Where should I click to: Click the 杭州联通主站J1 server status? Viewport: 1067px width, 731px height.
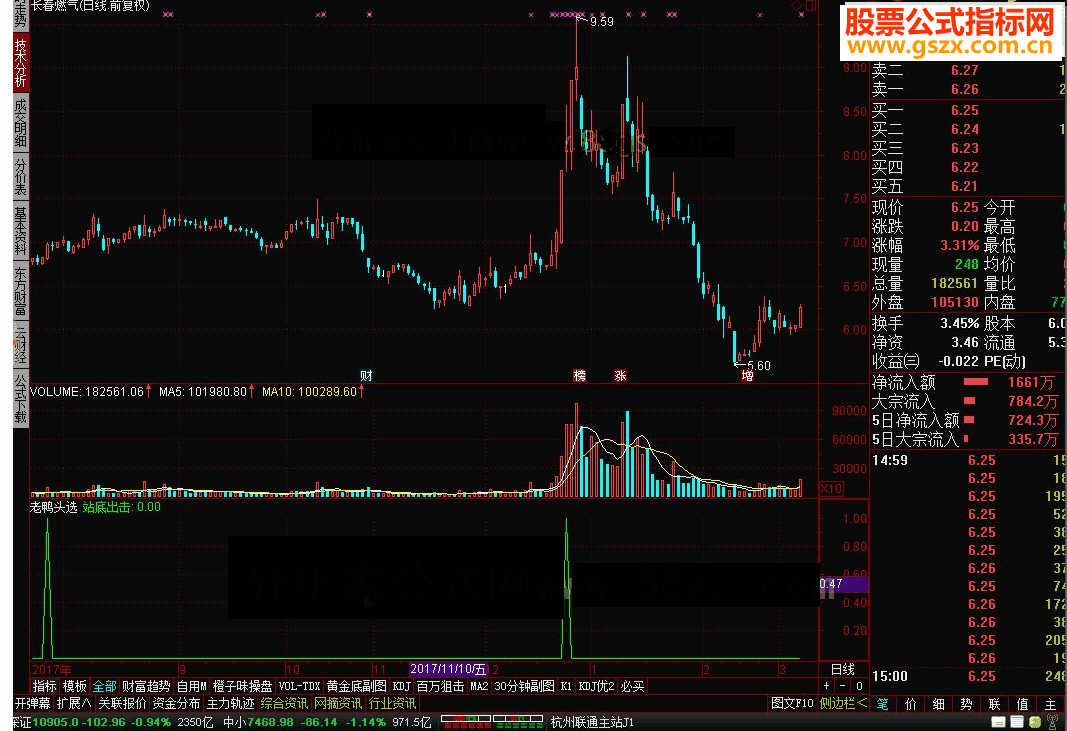[x=592, y=722]
